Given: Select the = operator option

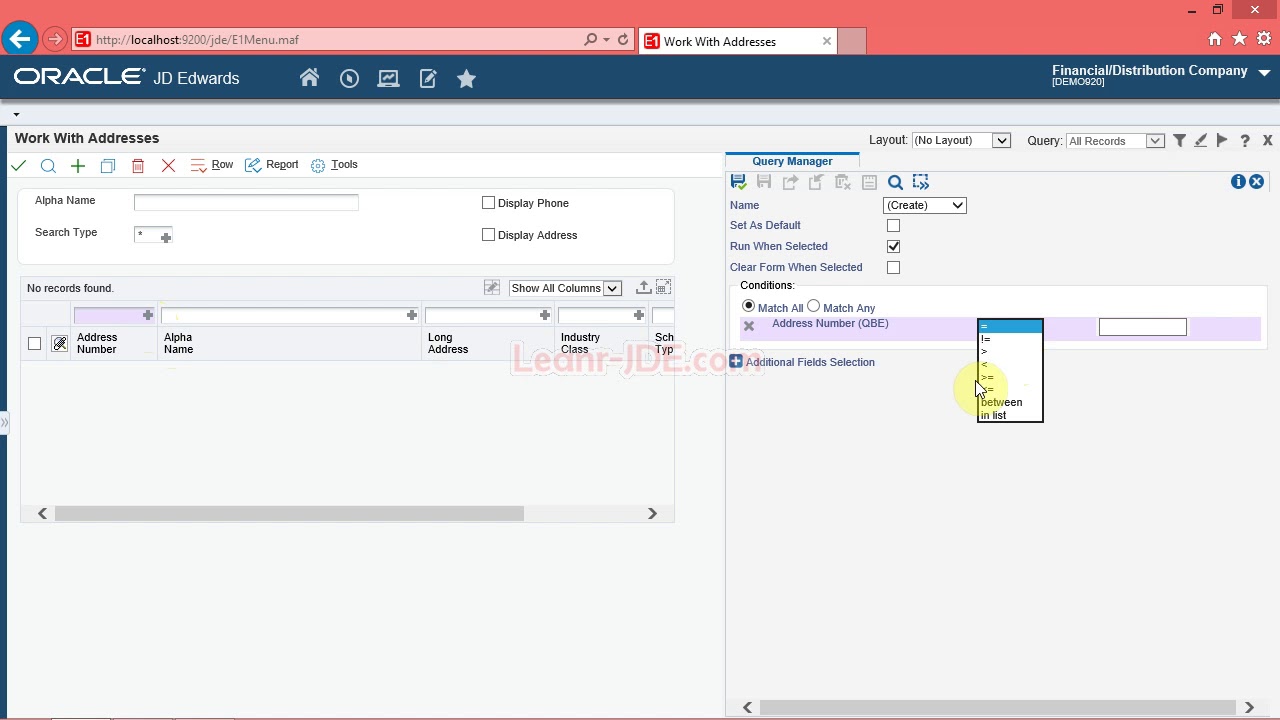Looking at the screenshot, I should pos(1010,326).
